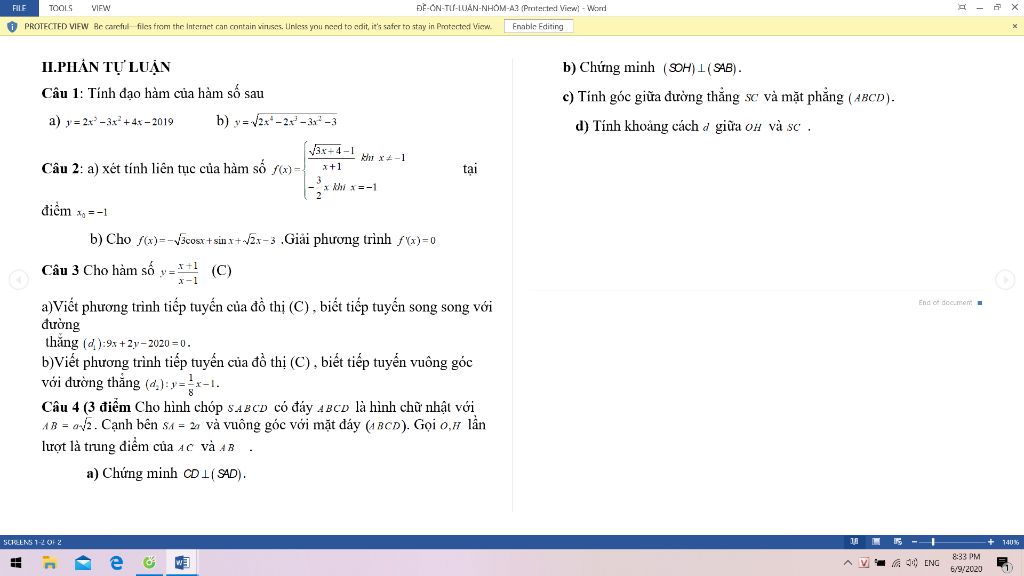1024x576 pixels.
Task: Switch to Web Layout view in status bar
Action: point(897,541)
